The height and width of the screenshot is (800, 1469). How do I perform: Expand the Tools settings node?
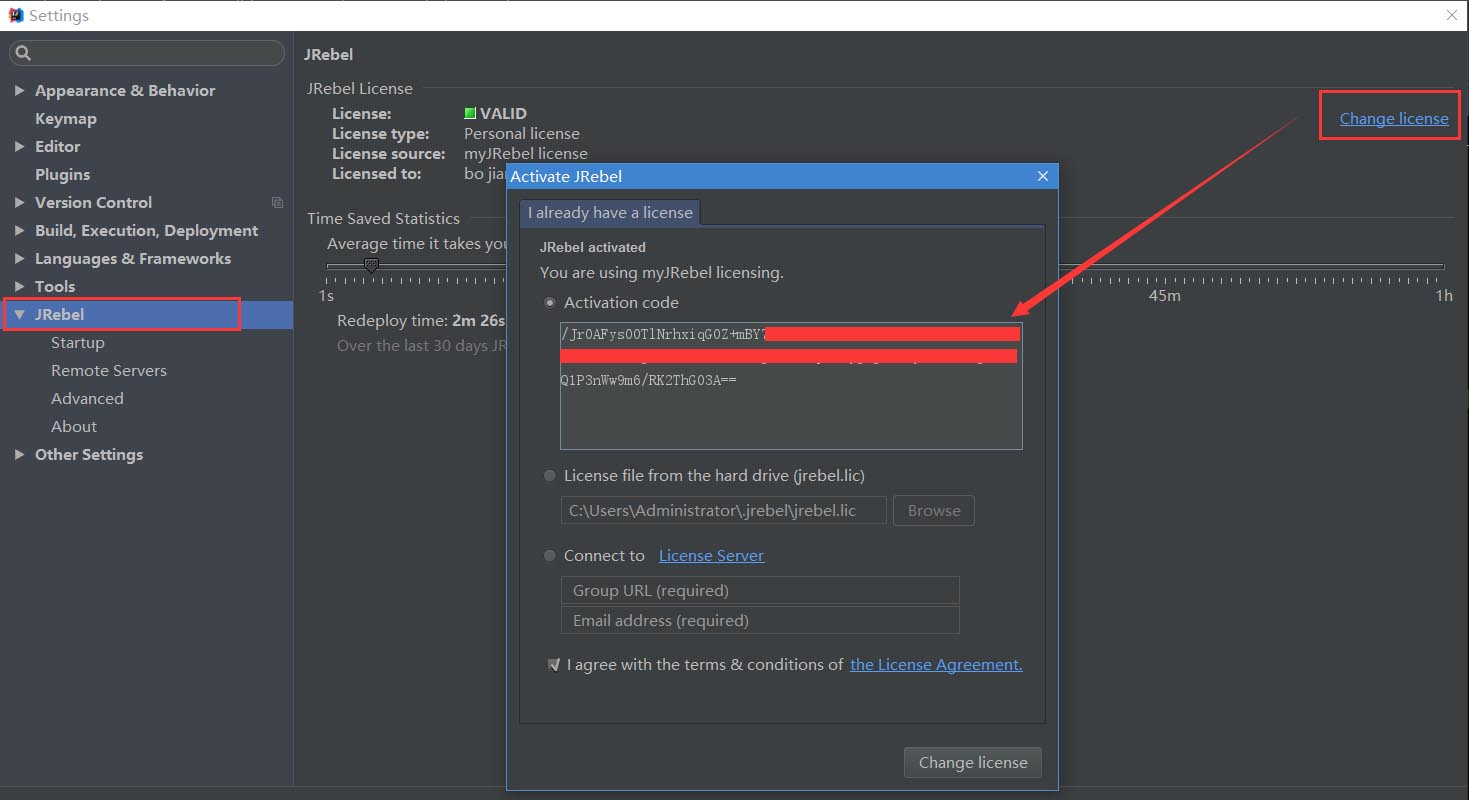click(x=19, y=286)
